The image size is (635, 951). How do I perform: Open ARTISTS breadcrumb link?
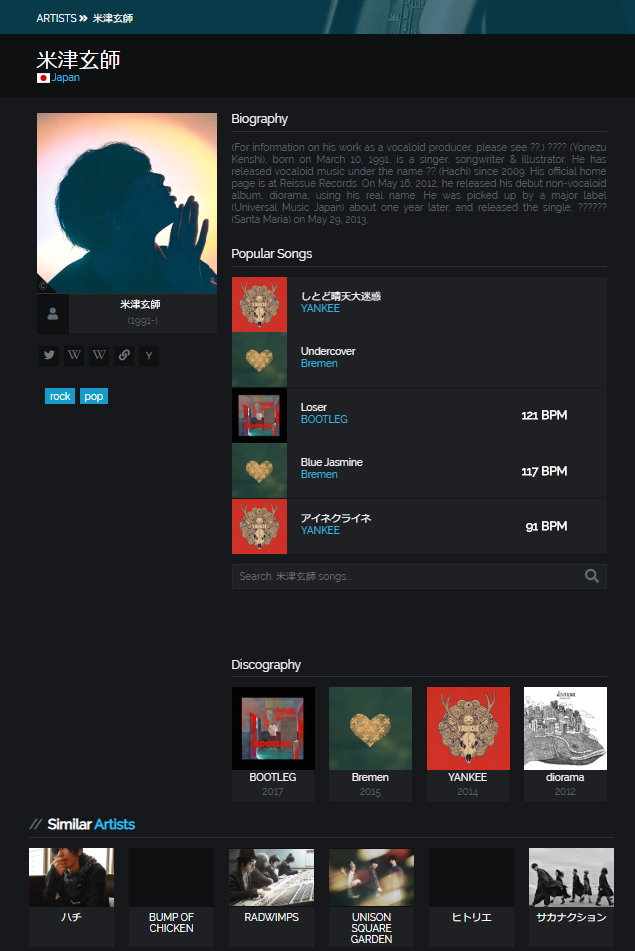pyautogui.click(x=56, y=18)
